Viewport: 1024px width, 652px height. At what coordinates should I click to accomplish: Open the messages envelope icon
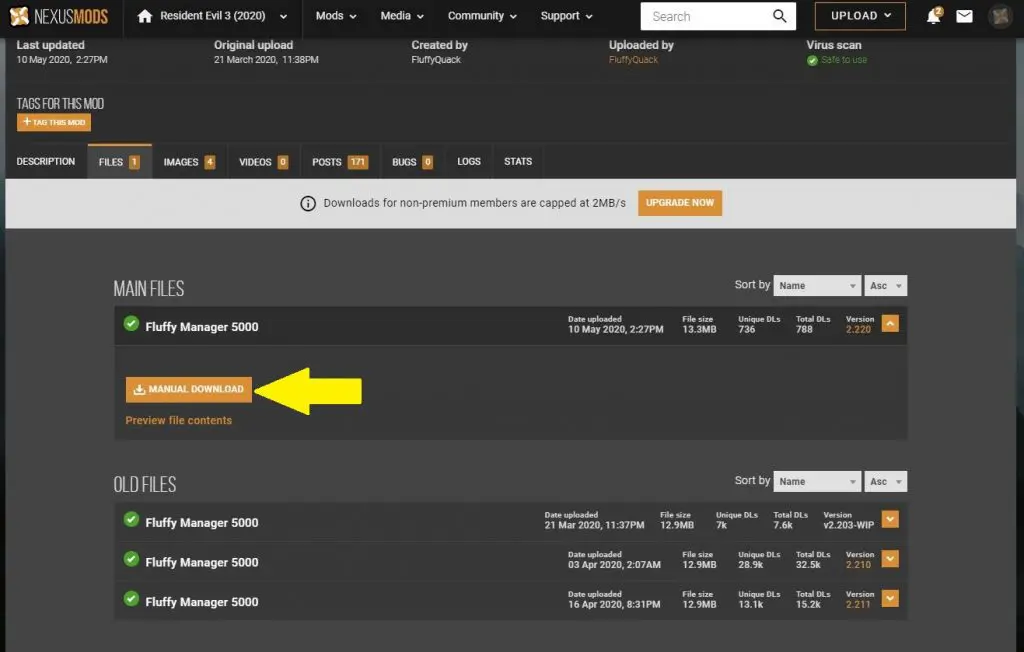tap(964, 16)
